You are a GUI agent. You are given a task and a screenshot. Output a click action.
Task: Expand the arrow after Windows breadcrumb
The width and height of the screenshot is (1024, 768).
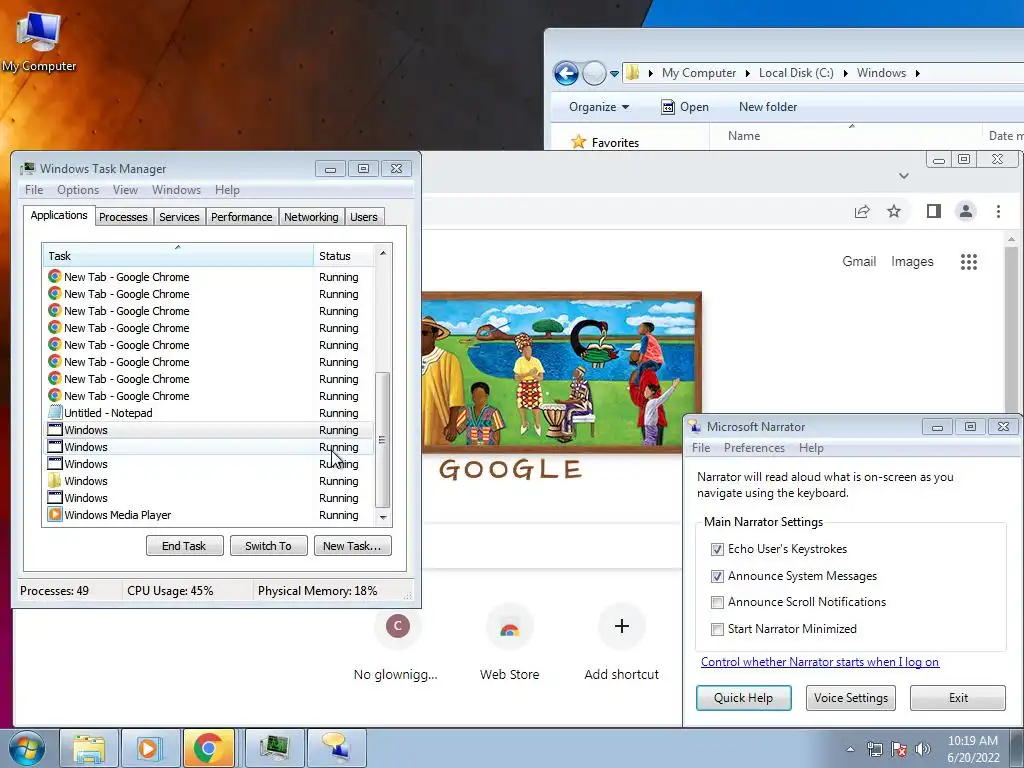[918, 73]
